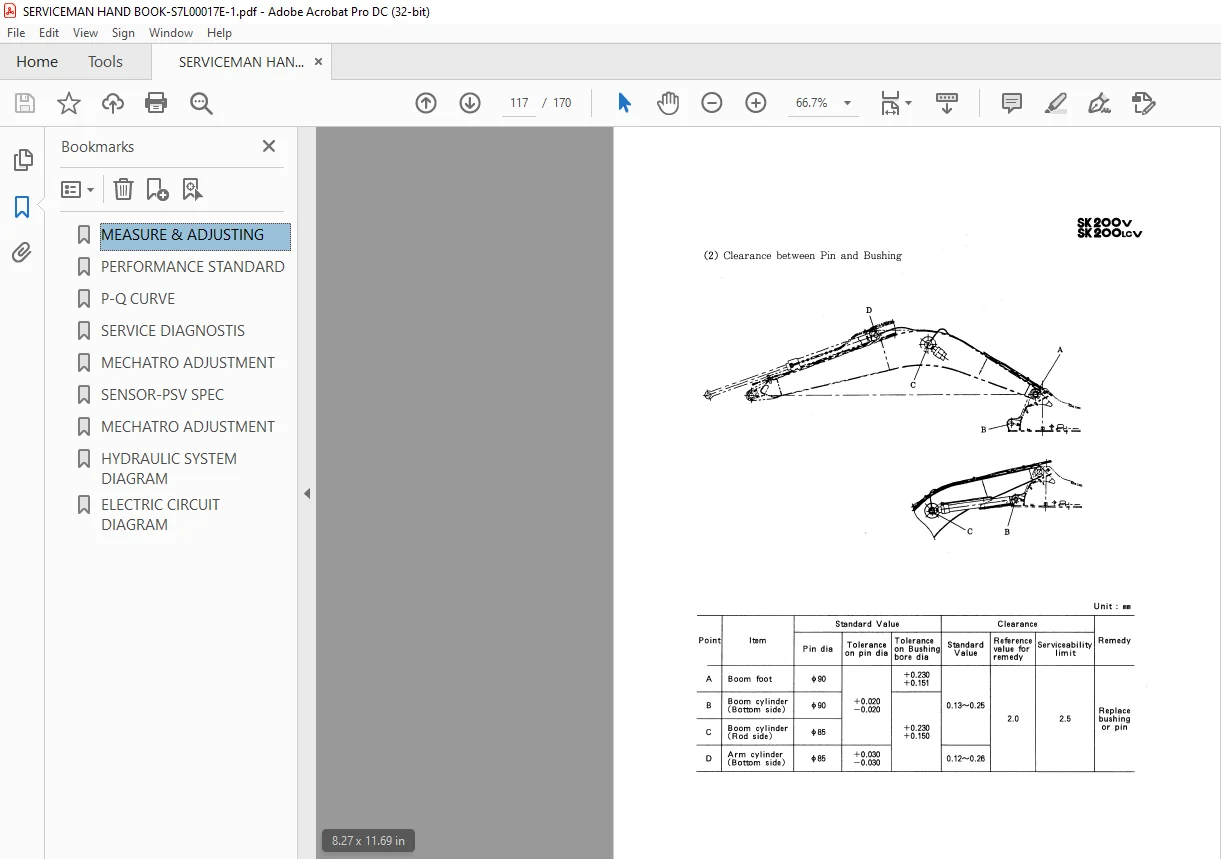The height and width of the screenshot is (859, 1221).
Task: Add new bookmark icon
Action: coord(157,189)
